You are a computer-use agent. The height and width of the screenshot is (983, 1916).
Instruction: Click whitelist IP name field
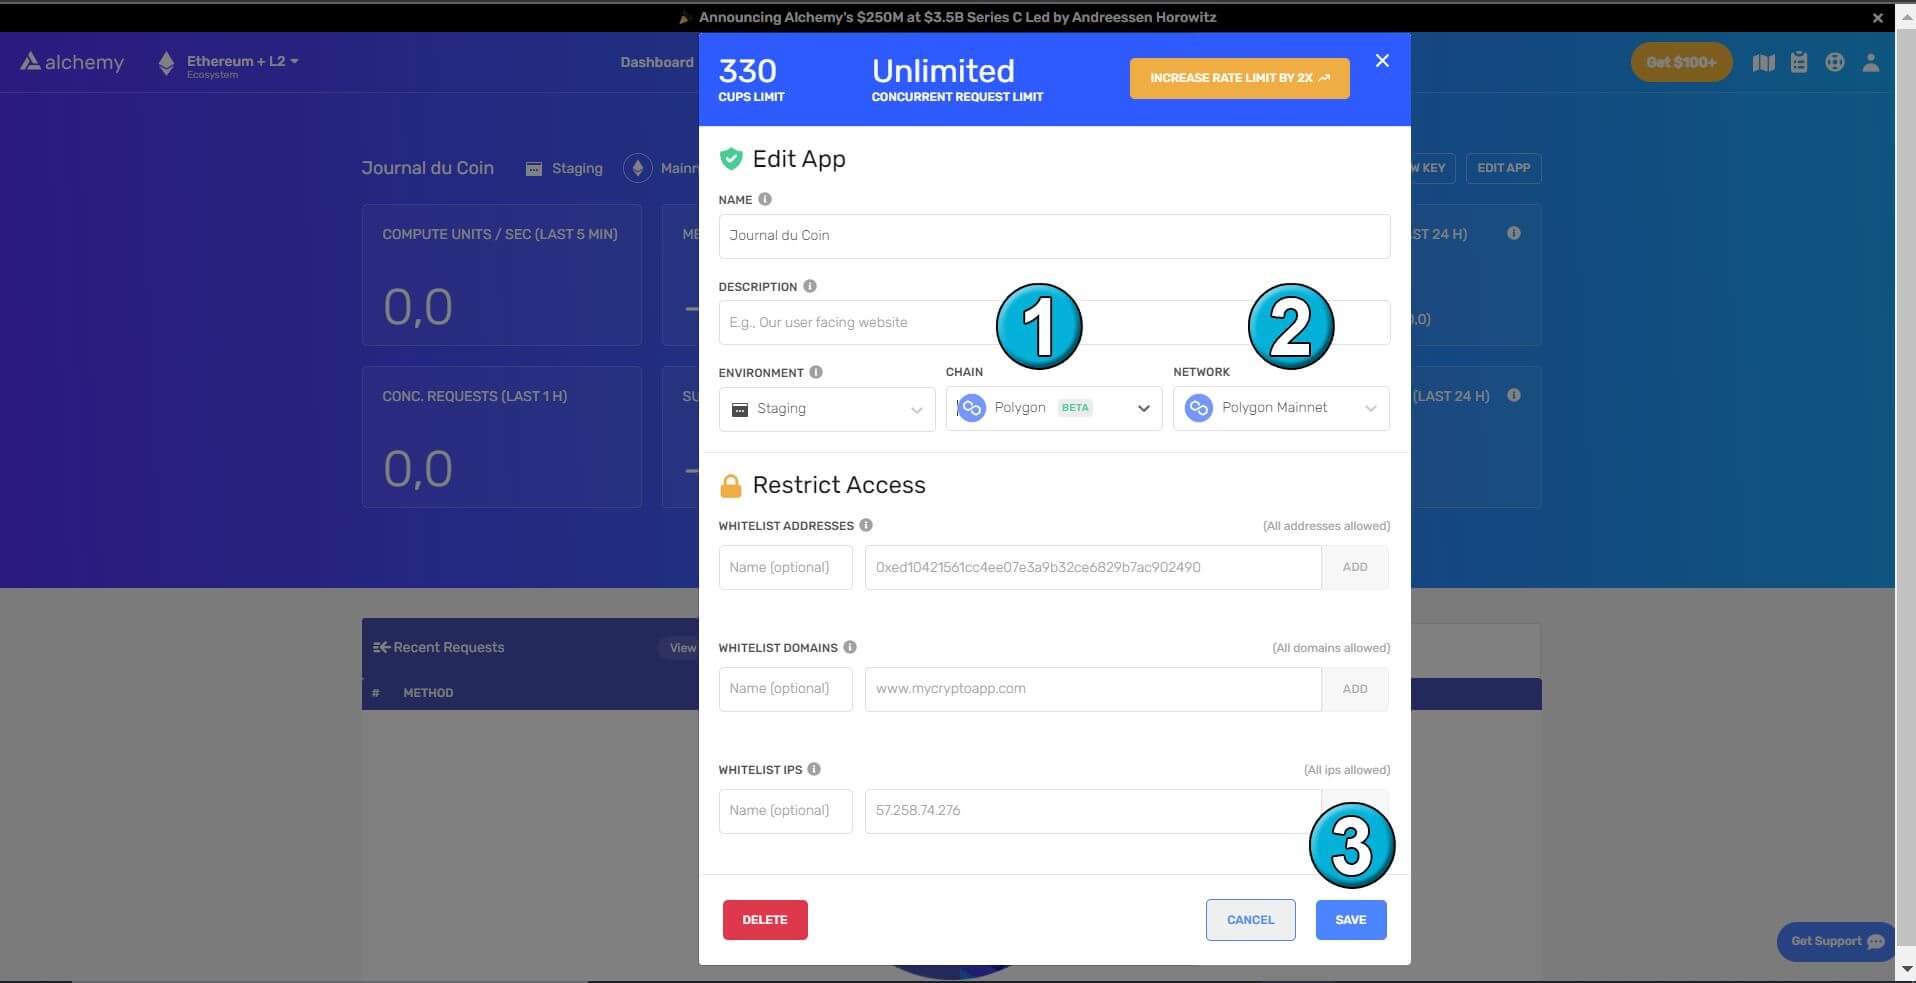[x=785, y=811]
